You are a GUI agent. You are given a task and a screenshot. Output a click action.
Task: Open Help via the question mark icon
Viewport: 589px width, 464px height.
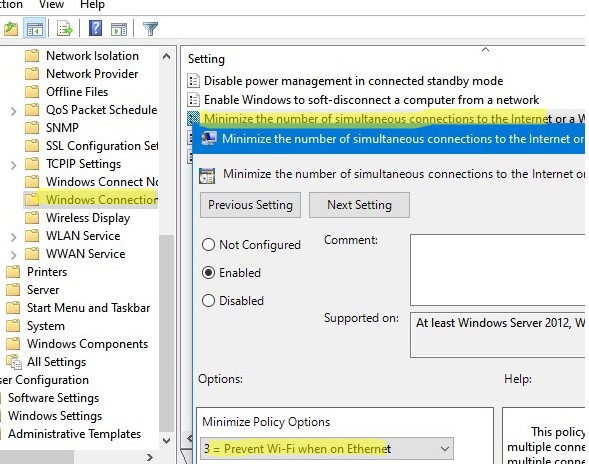95,28
